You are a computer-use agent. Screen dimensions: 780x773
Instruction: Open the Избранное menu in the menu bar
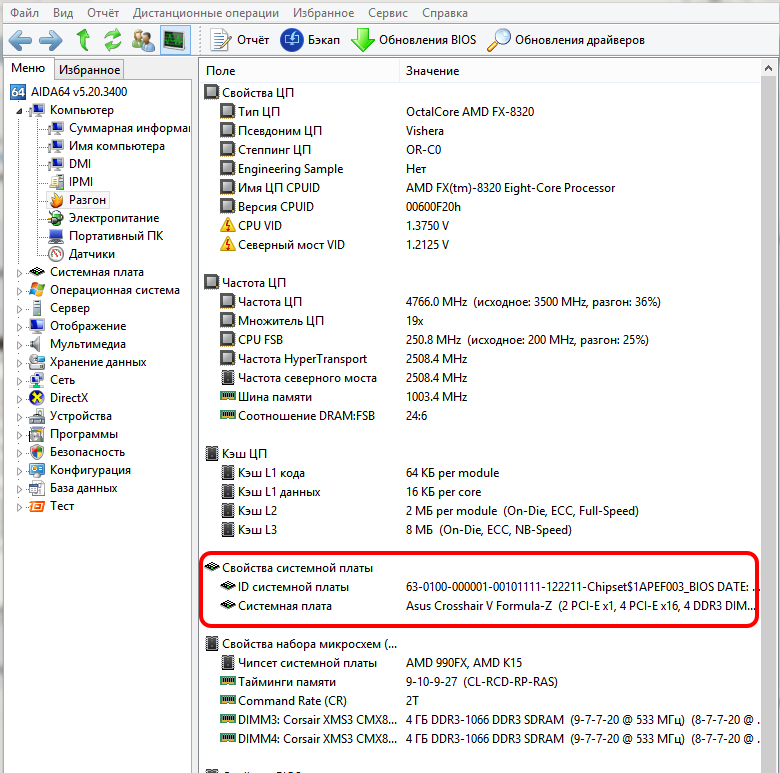pyautogui.click(x=323, y=13)
